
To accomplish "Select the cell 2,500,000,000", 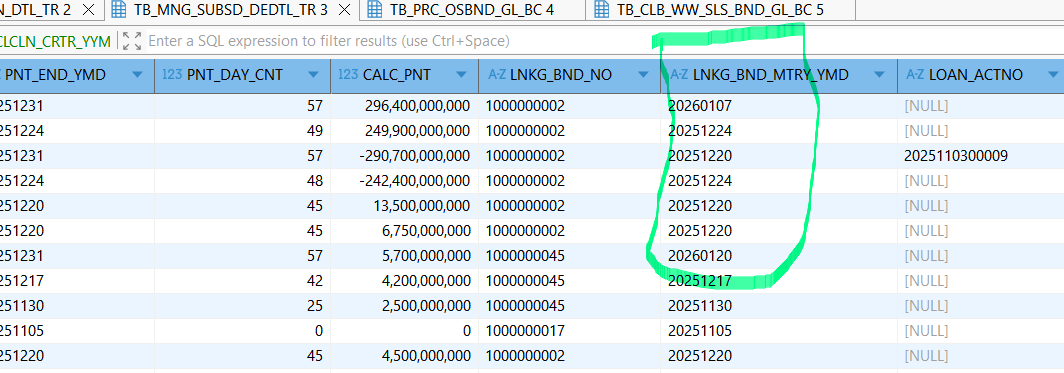I will 404,306.
